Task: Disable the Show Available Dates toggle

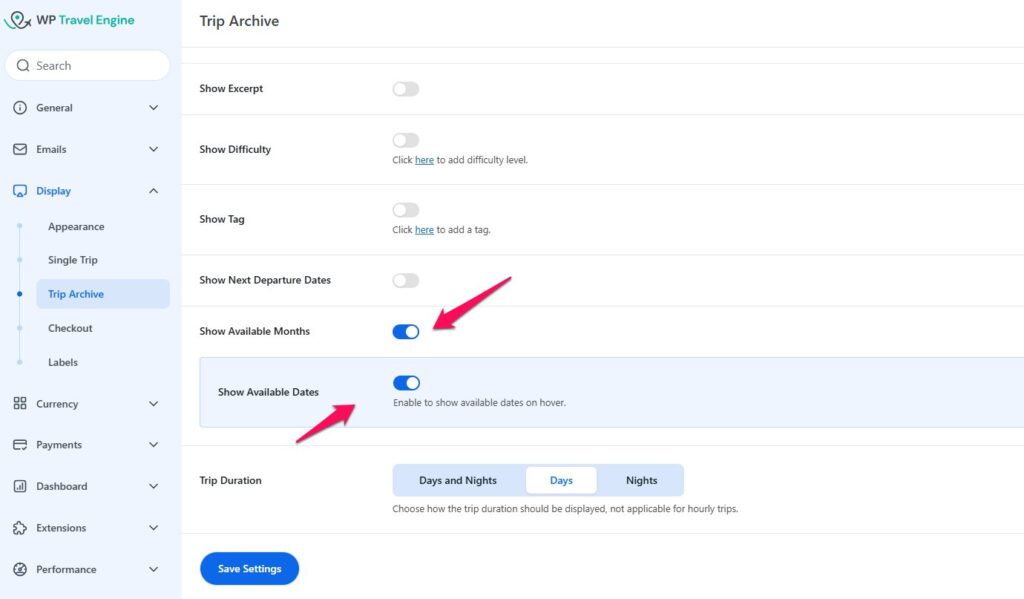Action: click(x=405, y=383)
